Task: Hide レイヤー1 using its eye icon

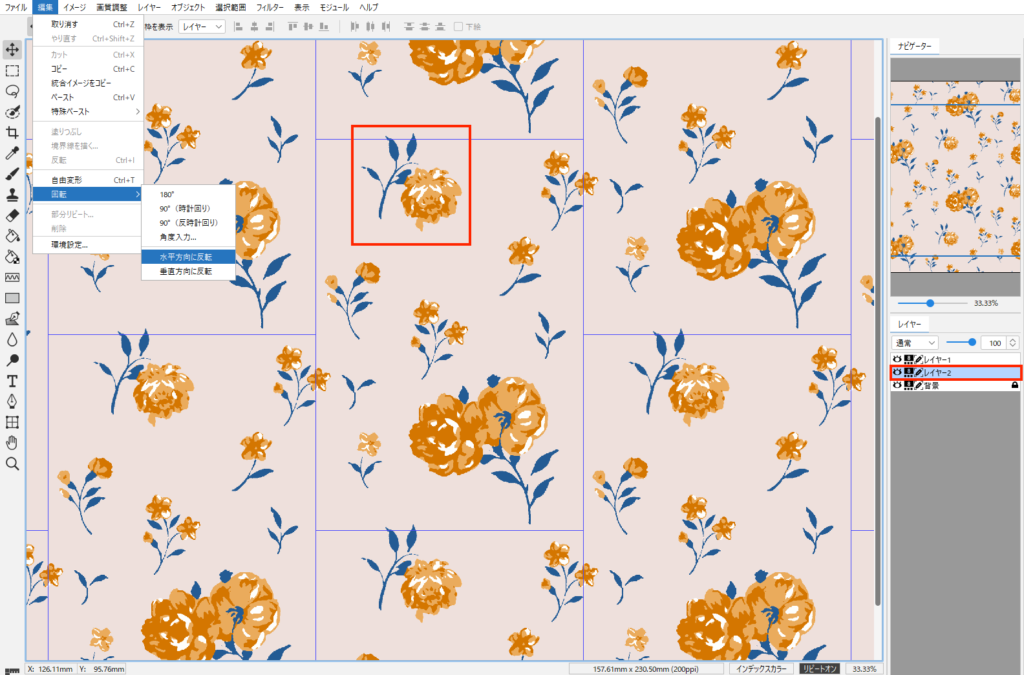Action: [x=897, y=360]
